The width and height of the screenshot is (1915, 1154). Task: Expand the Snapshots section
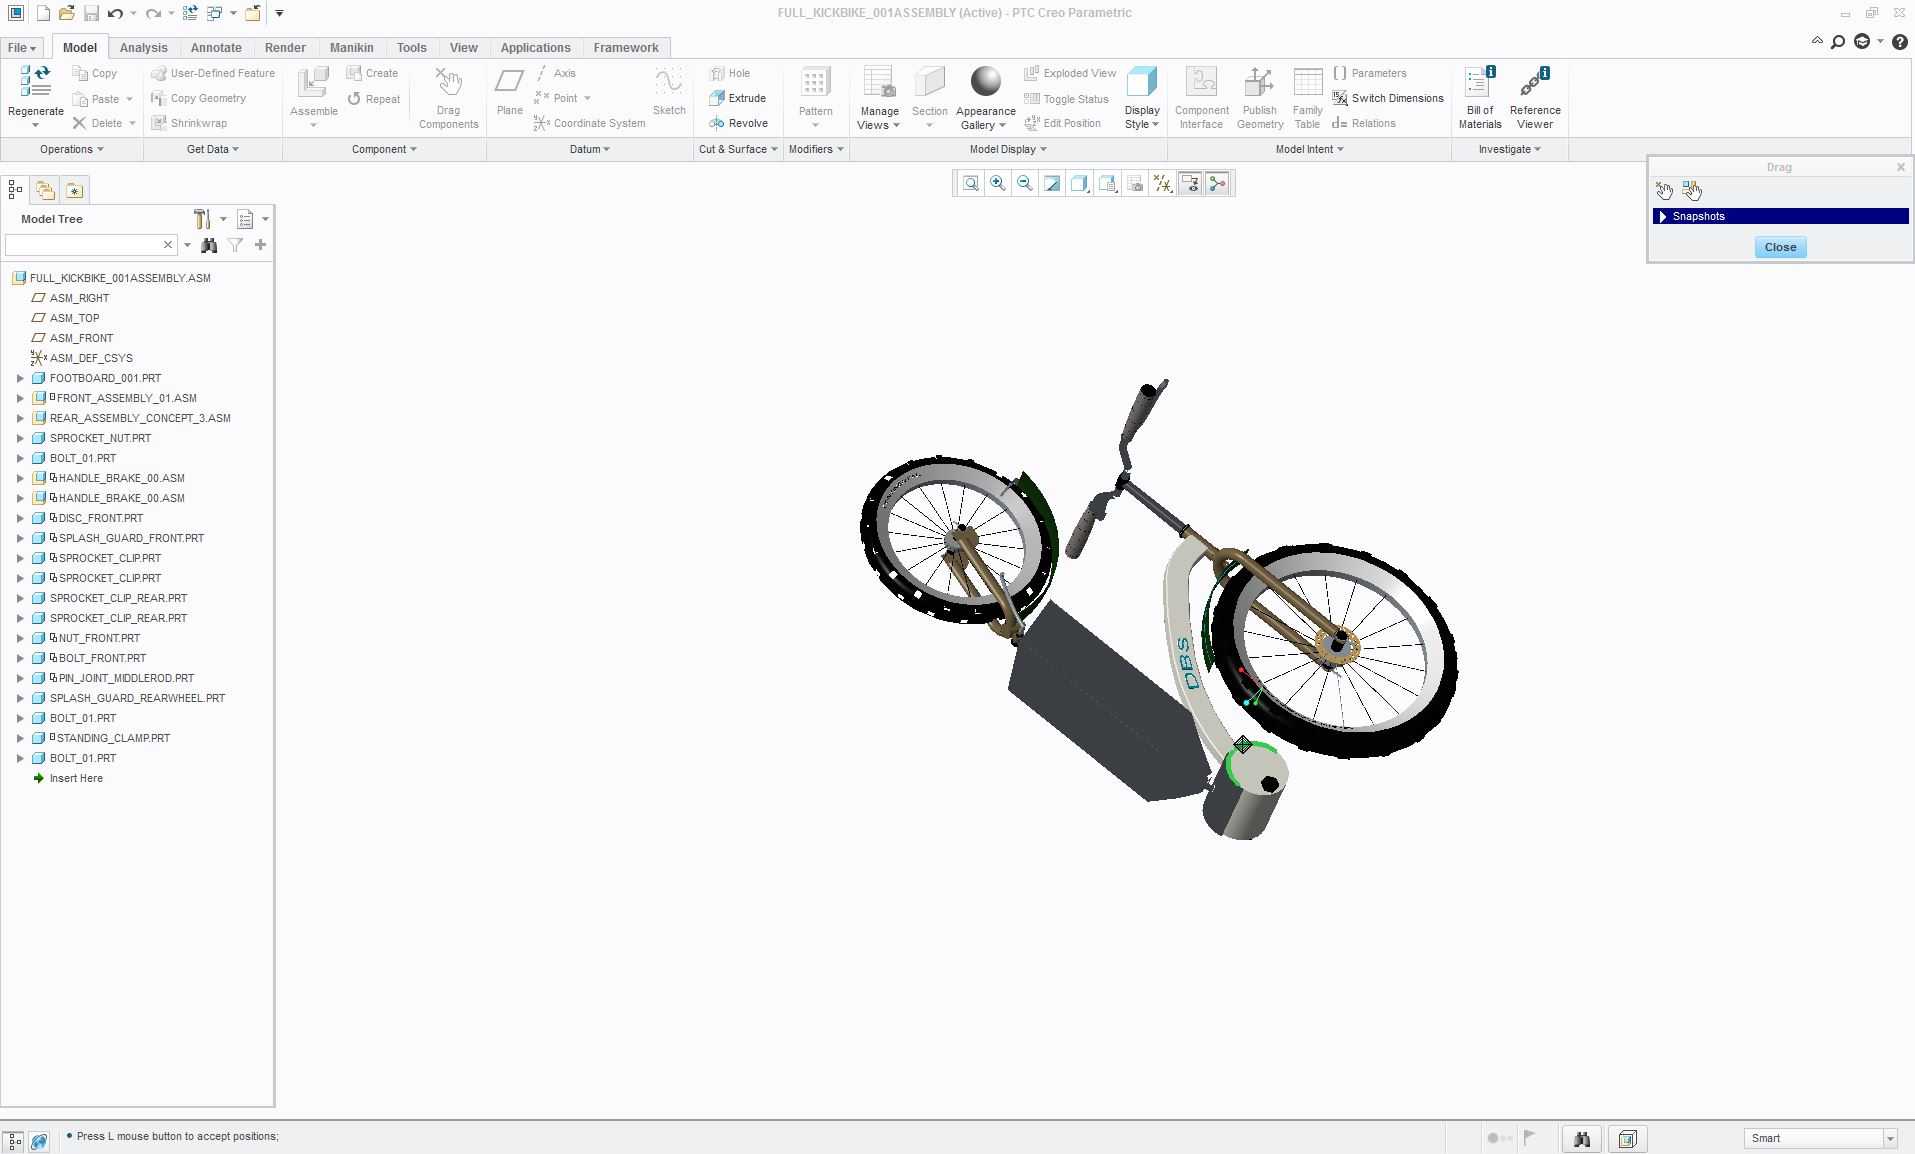1663,216
